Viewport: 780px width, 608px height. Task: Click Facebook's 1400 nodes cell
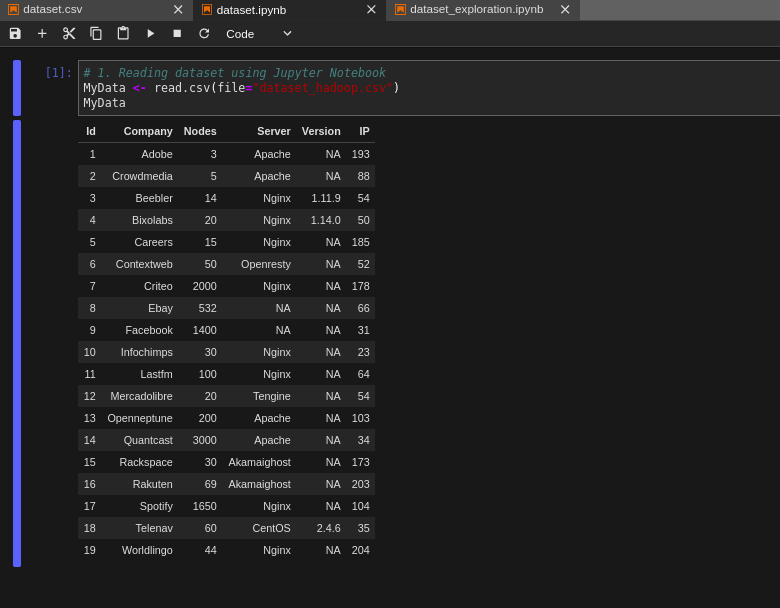click(204, 330)
